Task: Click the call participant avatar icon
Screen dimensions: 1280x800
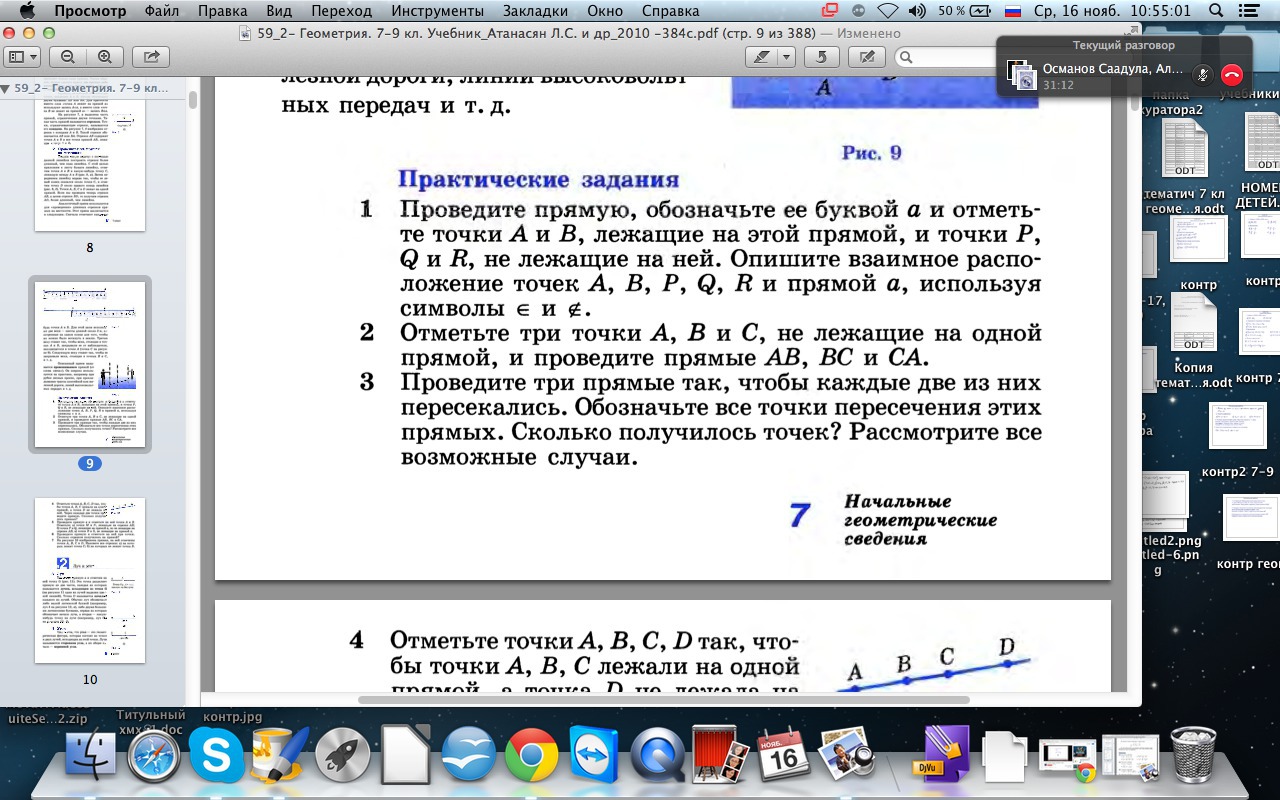Action: point(1021,74)
